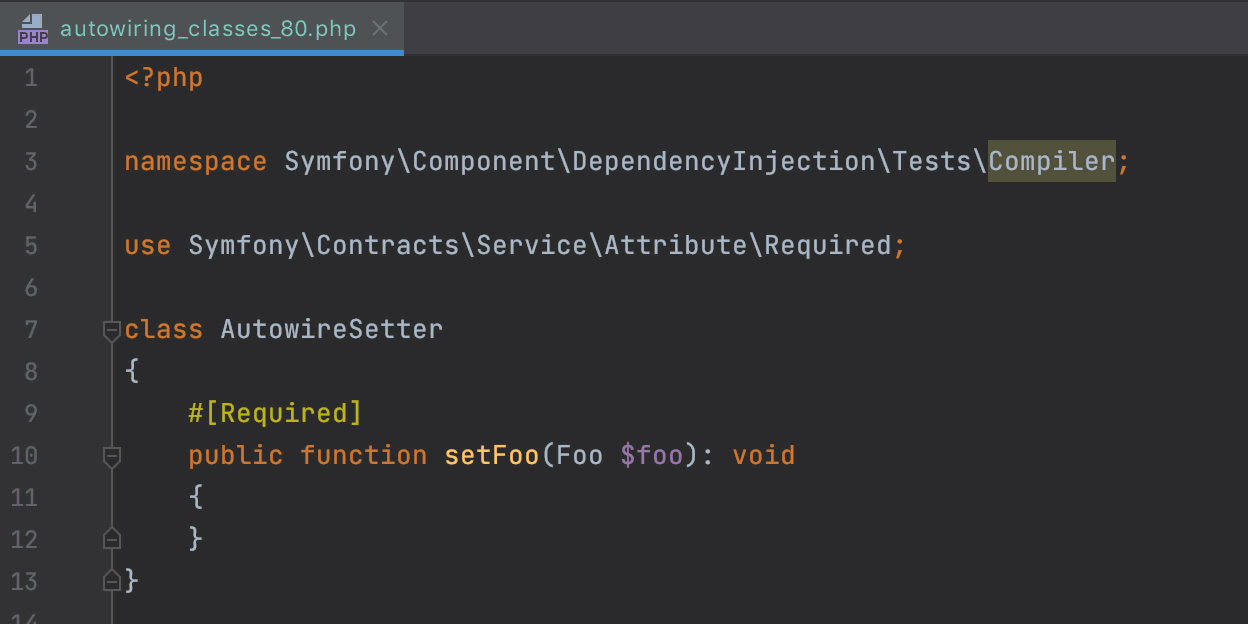Close the autowiring_classes_80.php tab
This screenshot has height=624, width=1248.
tap(380, 28)
